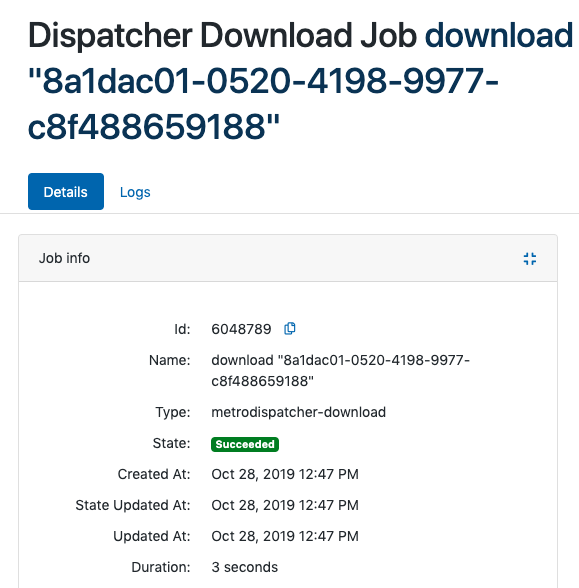This screenshot has height=588, width=579.
Task: Click the Duration value 3 seconds
Action: coord(244,567)
